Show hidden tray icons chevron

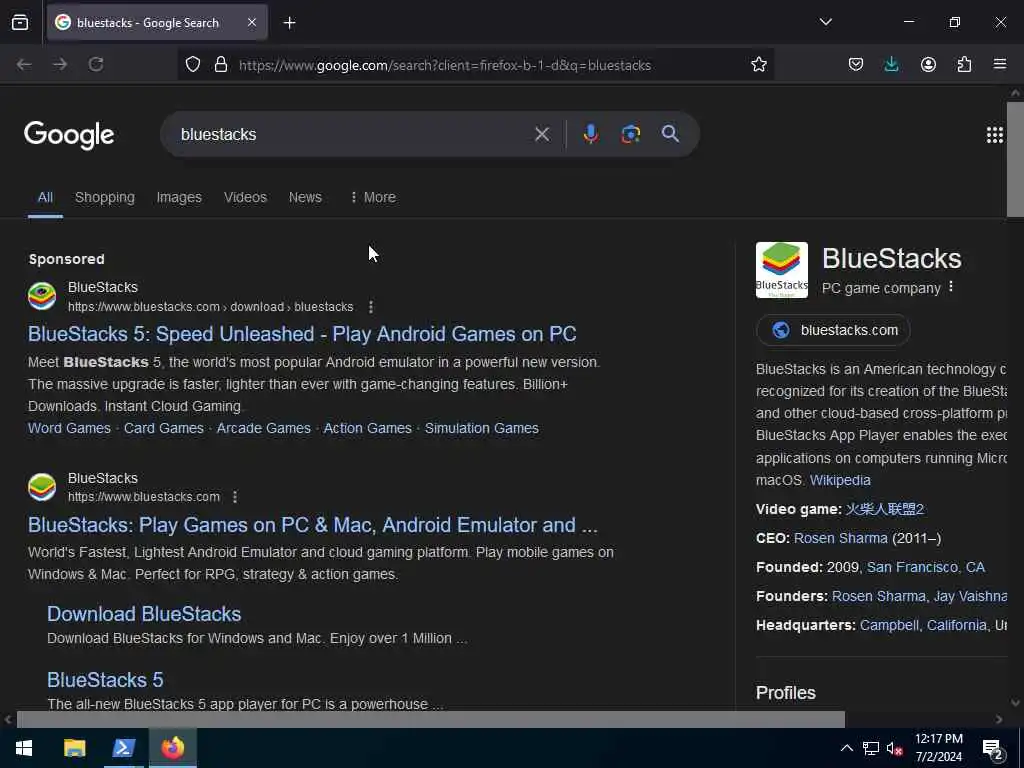click(x=846, y=748)
